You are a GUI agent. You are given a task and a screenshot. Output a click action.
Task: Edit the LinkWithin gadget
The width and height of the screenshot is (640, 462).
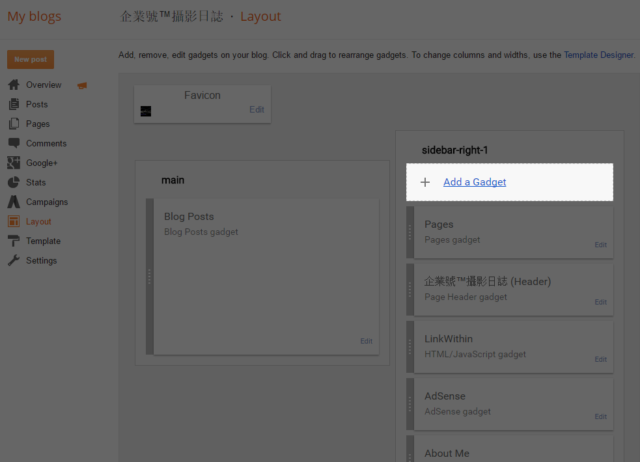(600, 359)
